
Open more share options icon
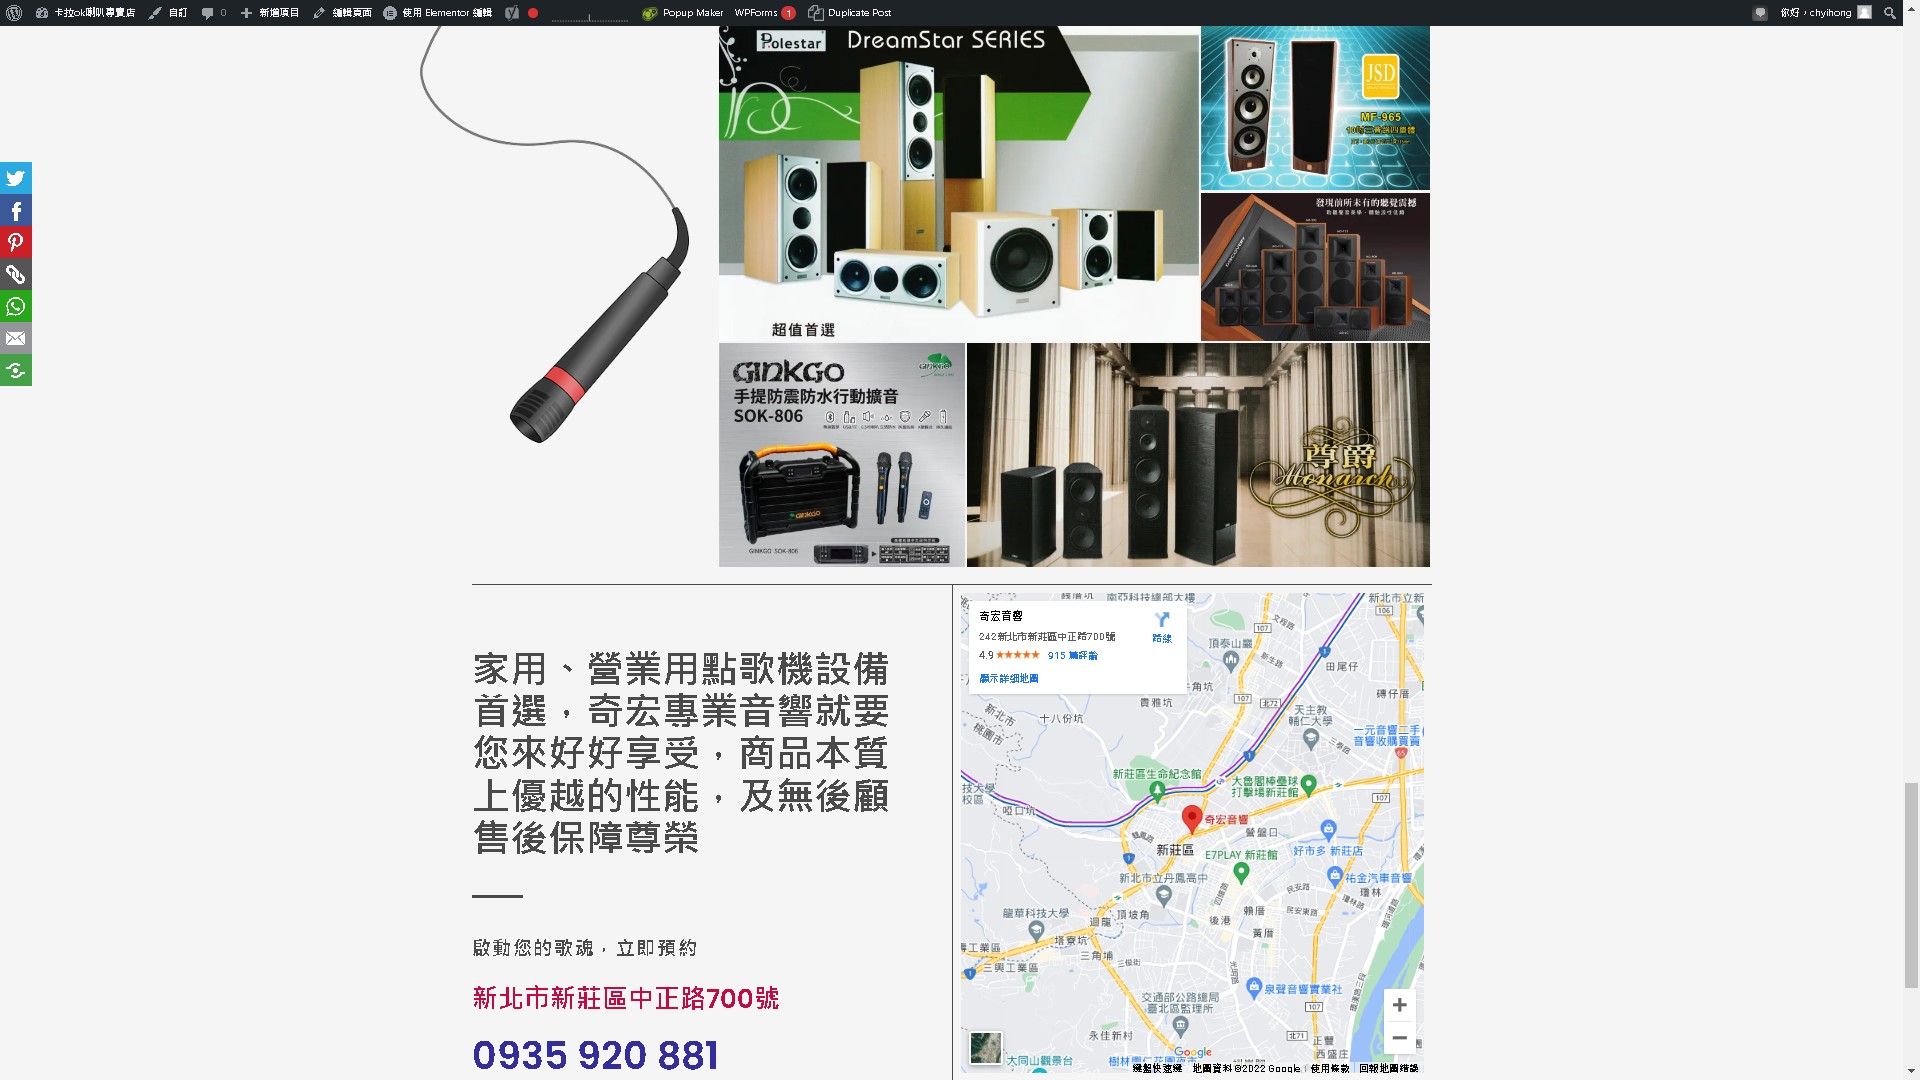click(x=16, y=370)
